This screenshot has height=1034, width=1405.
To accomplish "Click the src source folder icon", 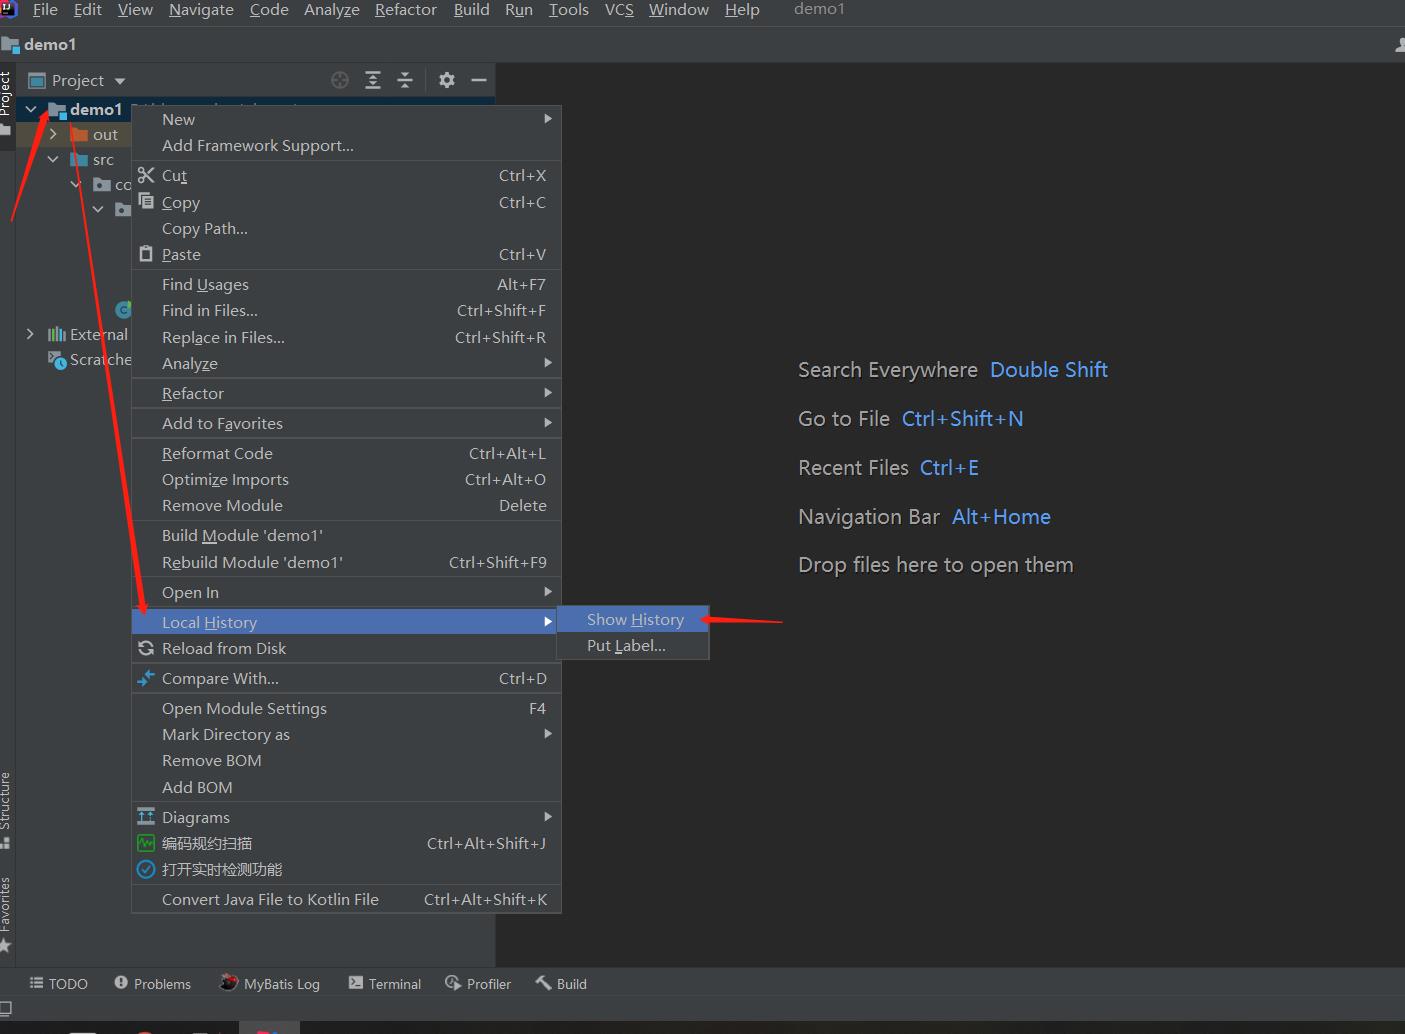I will pos(80,159).
